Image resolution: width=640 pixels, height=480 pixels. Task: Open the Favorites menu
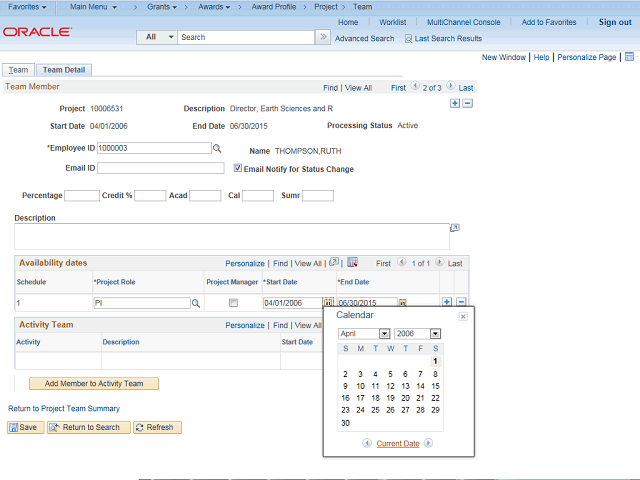tap(27, 7)
